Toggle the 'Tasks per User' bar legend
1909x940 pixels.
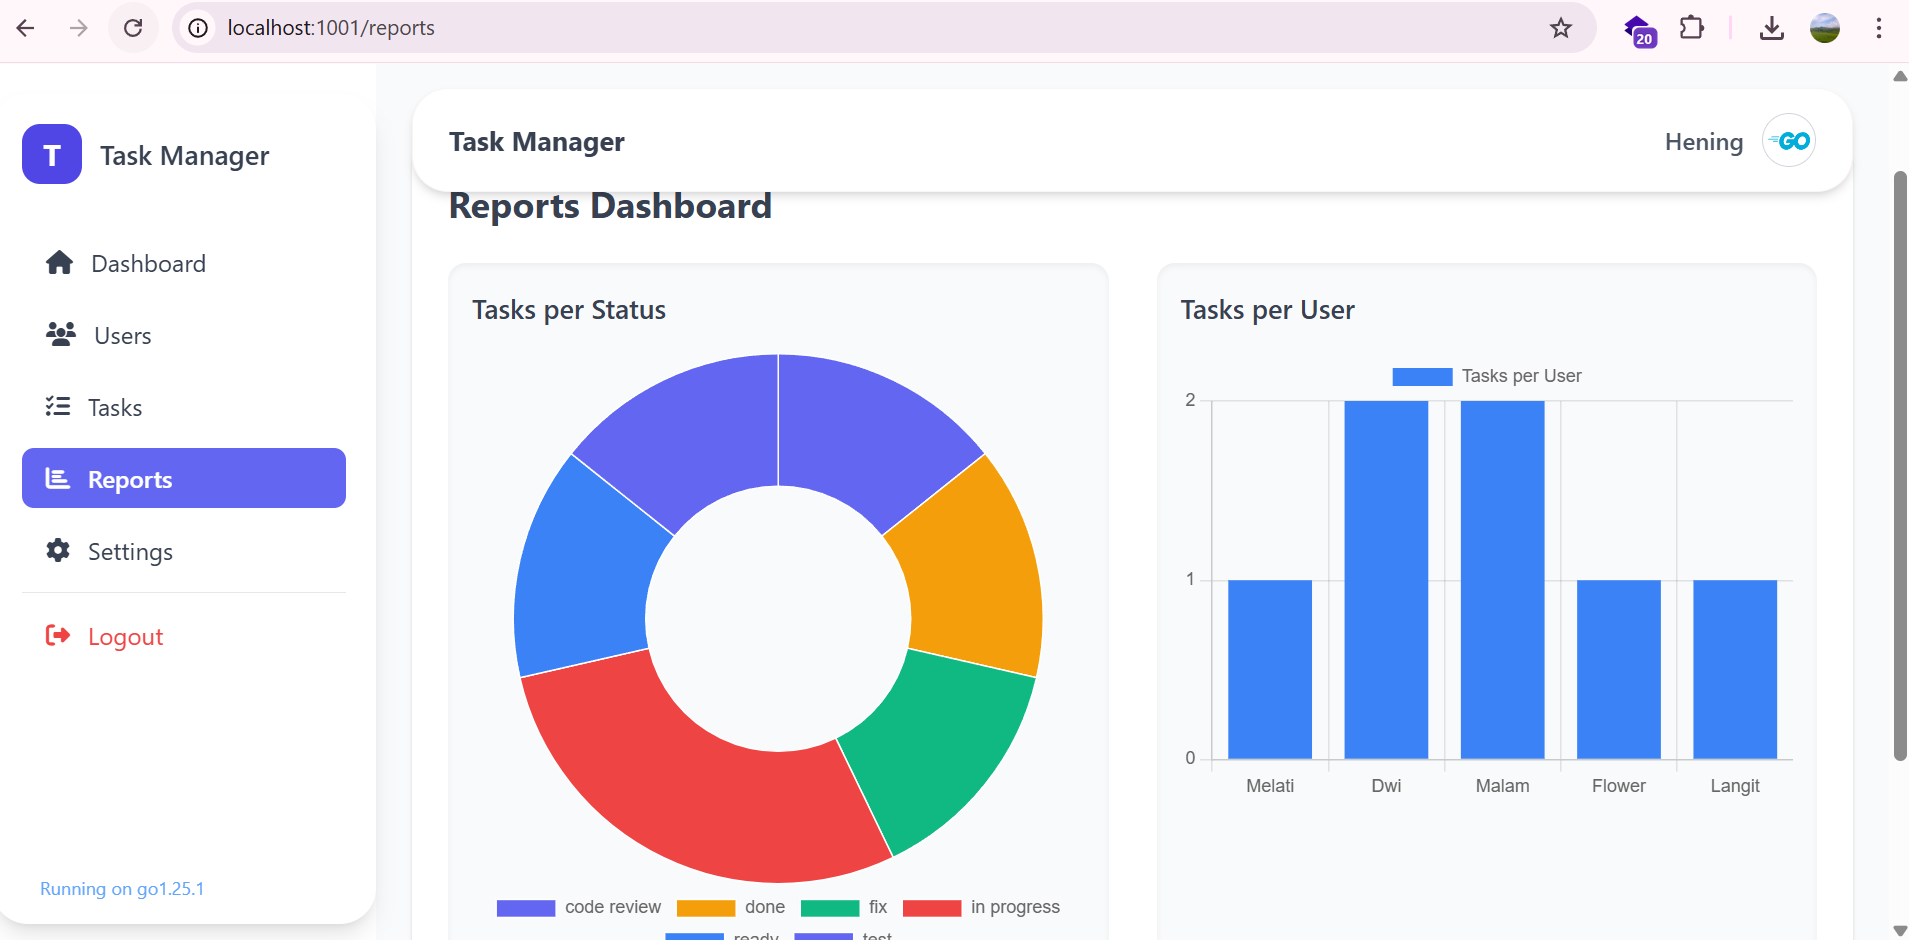pyautogui.click(x=1487, y=376)
